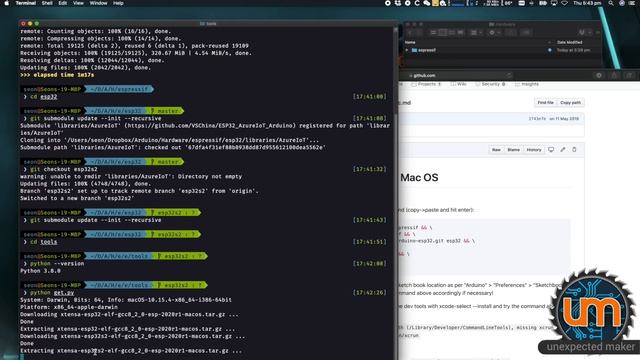Switch Finder window to gallery view
This screenshot has height=360, width=640.
460,32
